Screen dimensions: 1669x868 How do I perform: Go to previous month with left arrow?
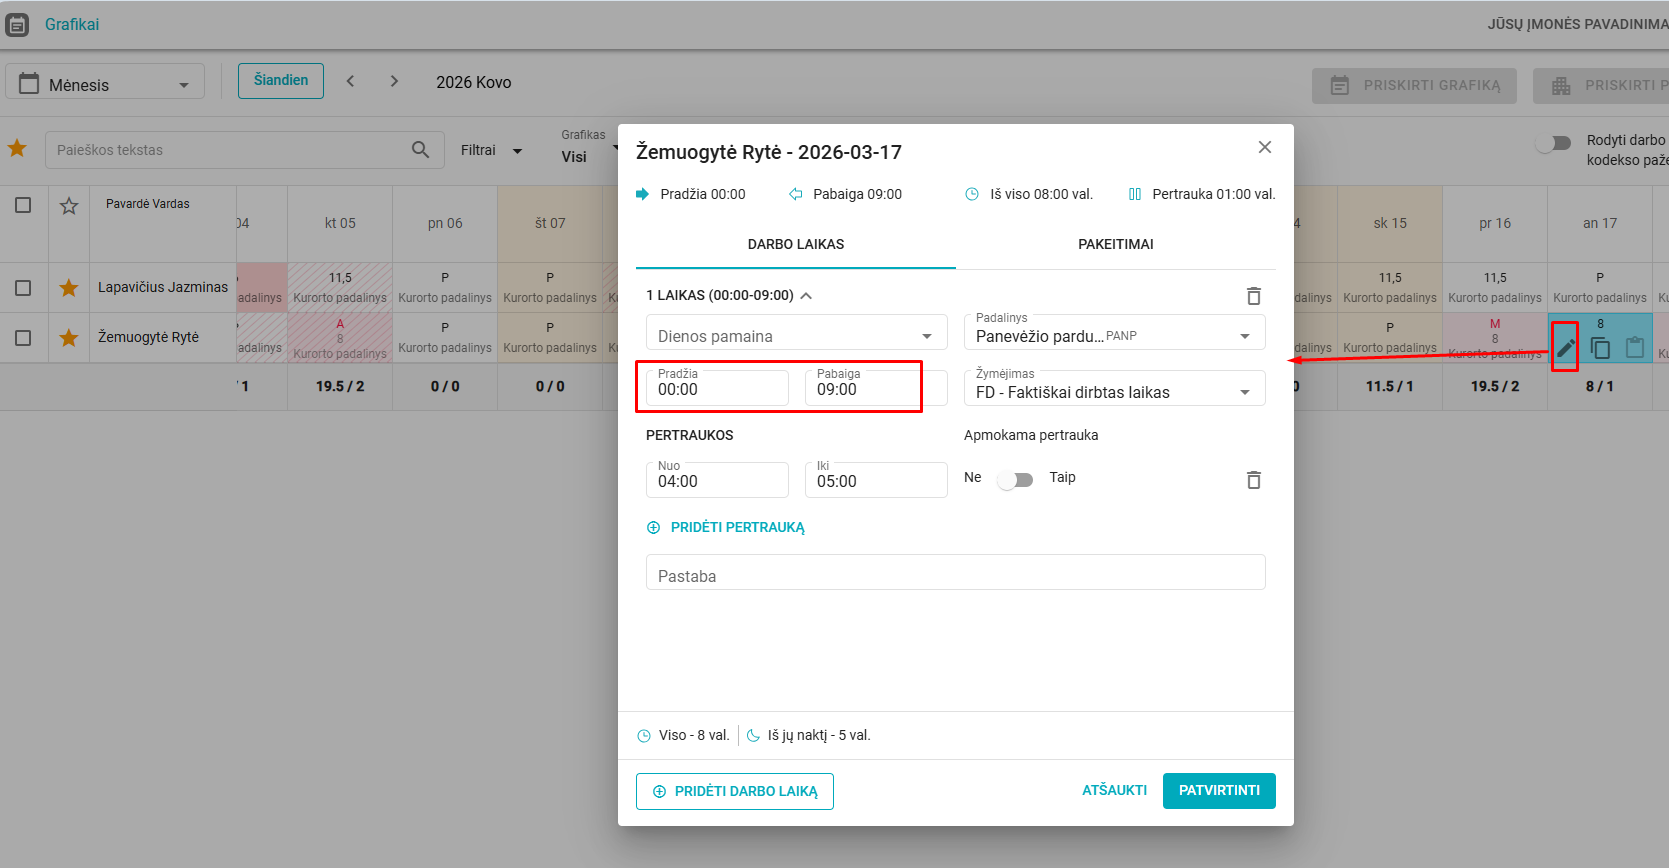(350, 82)
